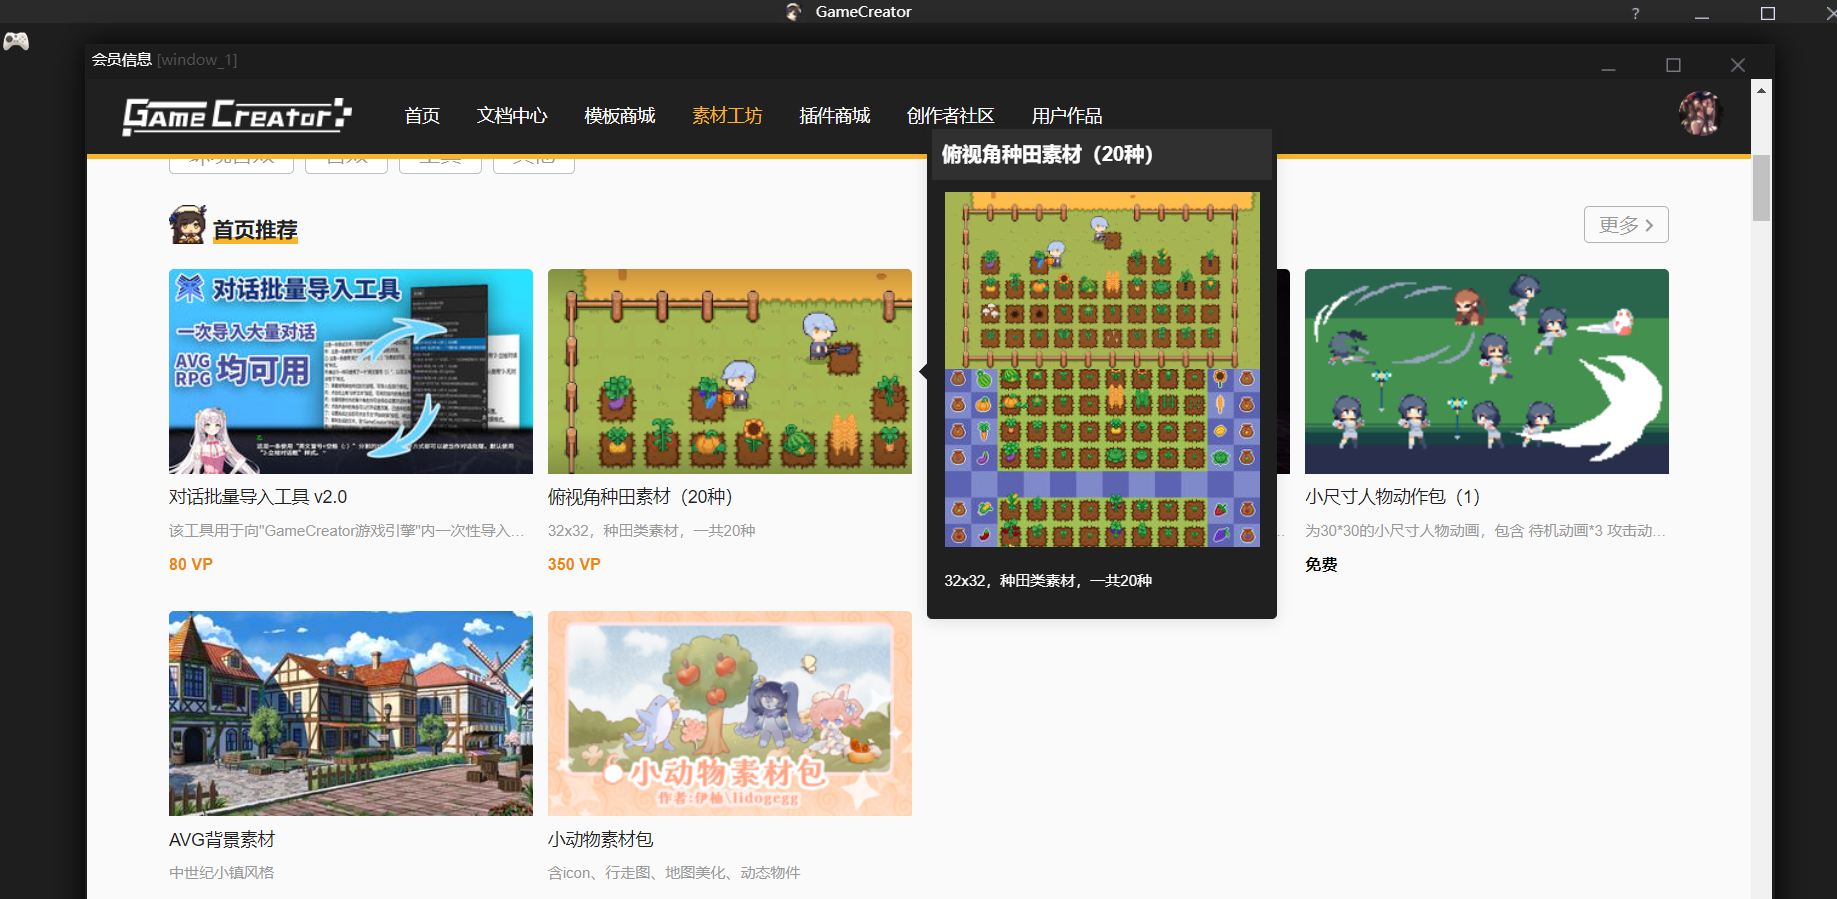
Task: Click the GameCreator logo
Action: click(x=237, y=116)
